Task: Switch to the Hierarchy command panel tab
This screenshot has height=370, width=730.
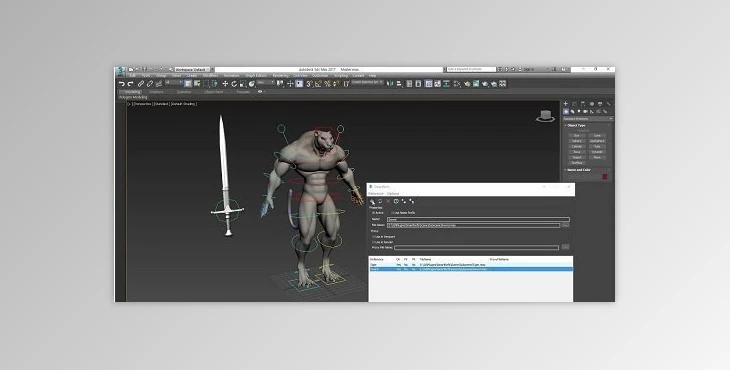Action: click(583, 104)
